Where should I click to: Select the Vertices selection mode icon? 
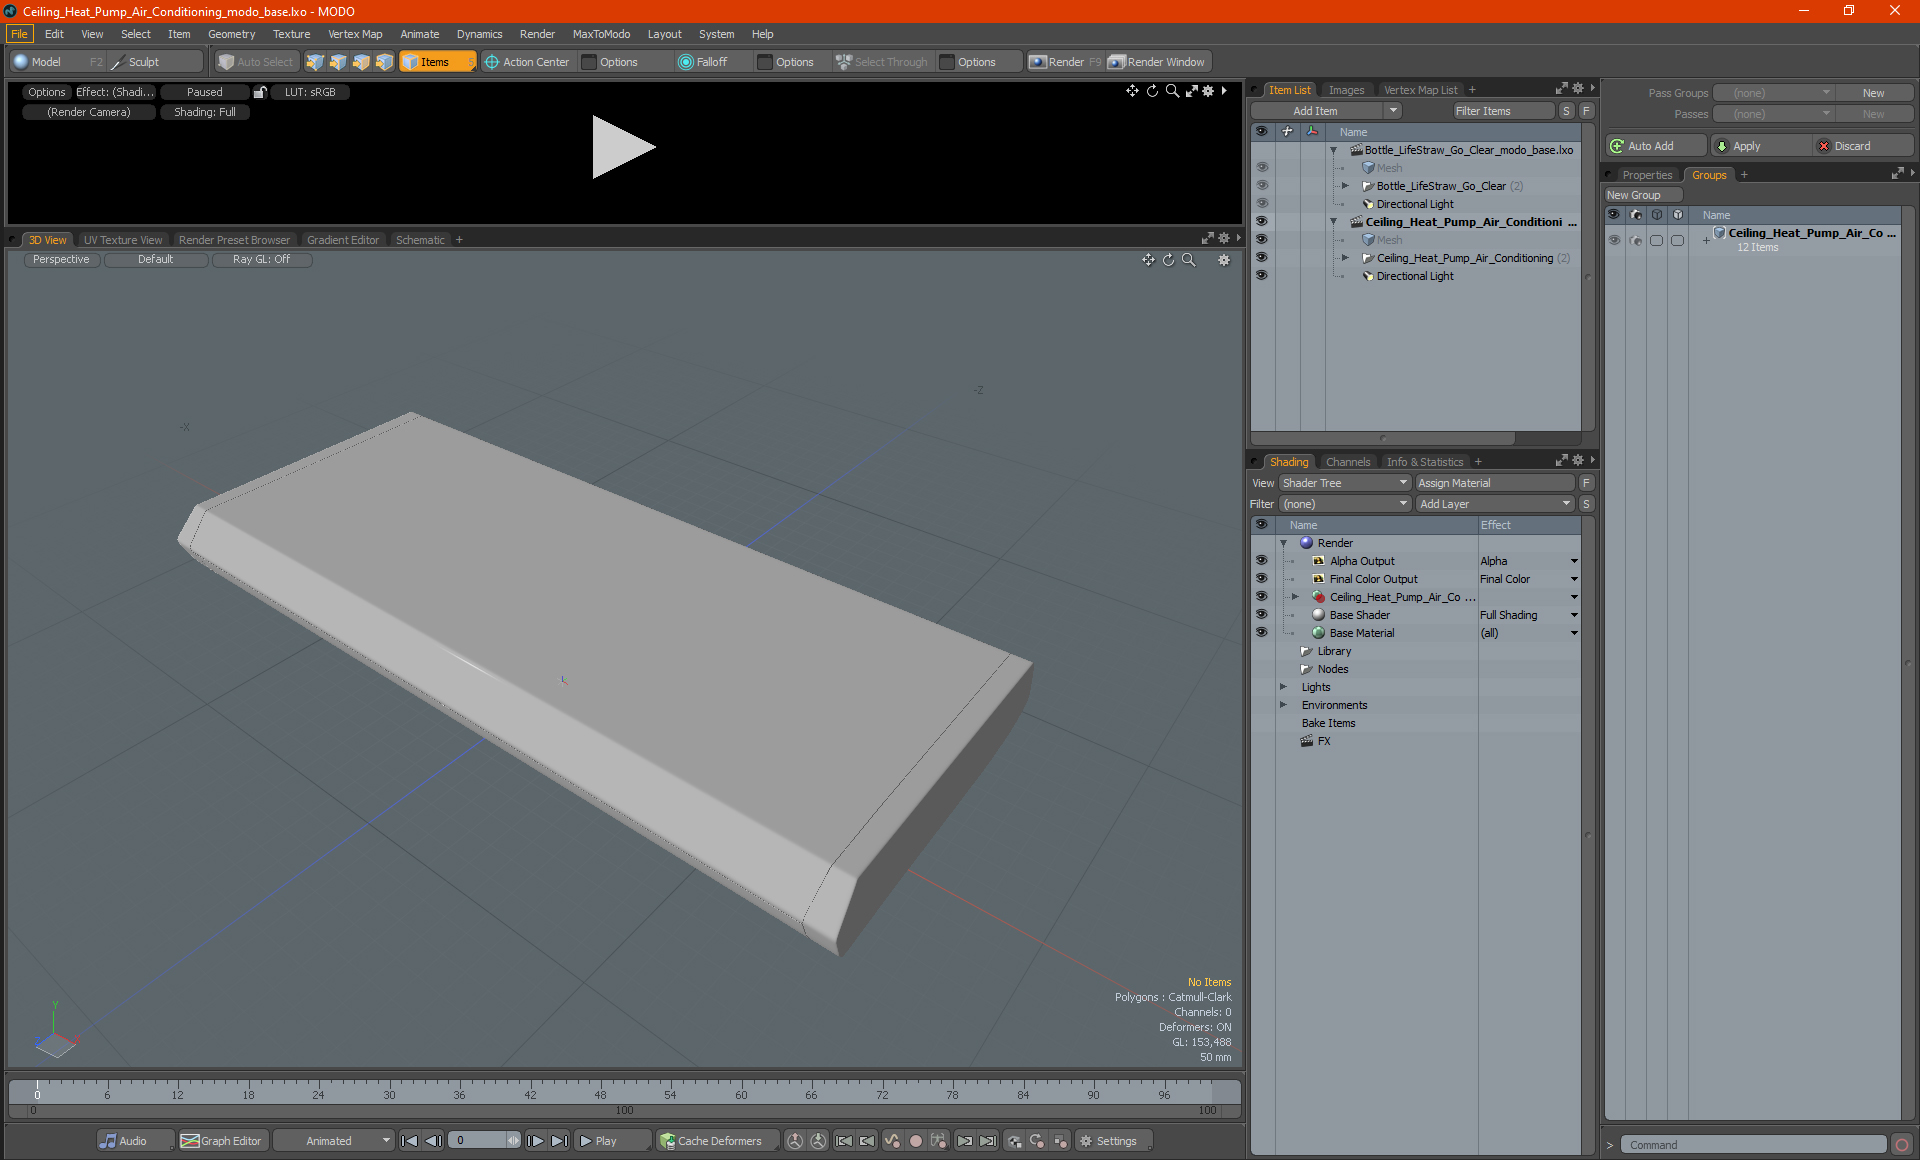[315, 62]
